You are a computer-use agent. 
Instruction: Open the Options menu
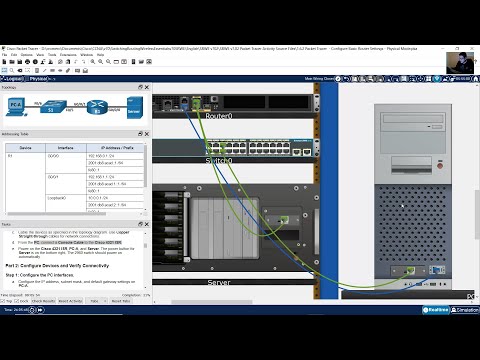27,55
